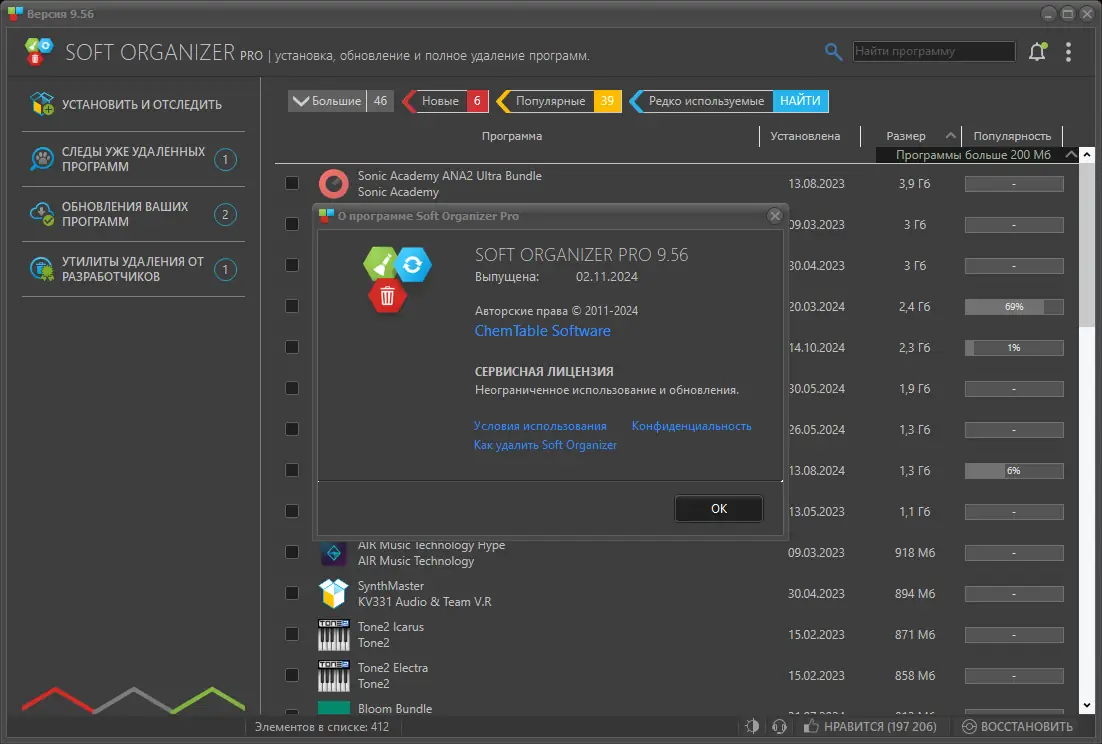Screen dimensions: 1102x744
Task: Check the AIR Music Technology Hype checkbox
Action: pyautogui.click(x=292, y=552)
